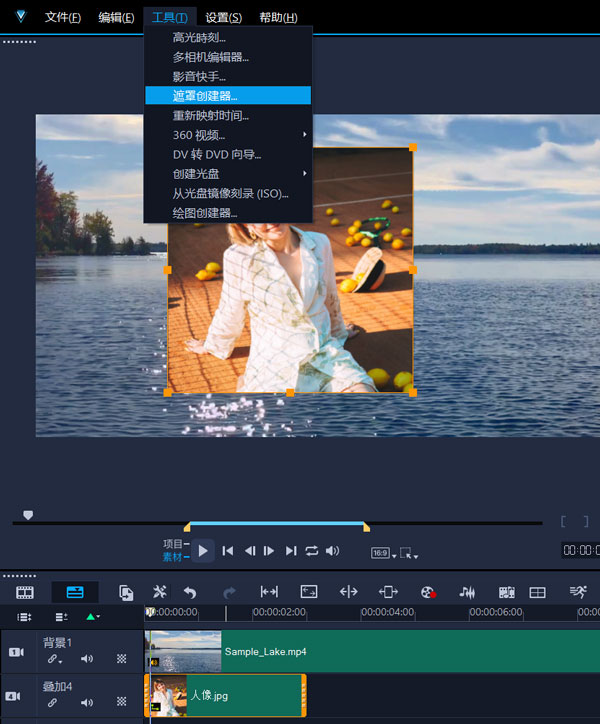
Task: Mute the 叠加4 overlay track audio
Action: tap(87, 703)
